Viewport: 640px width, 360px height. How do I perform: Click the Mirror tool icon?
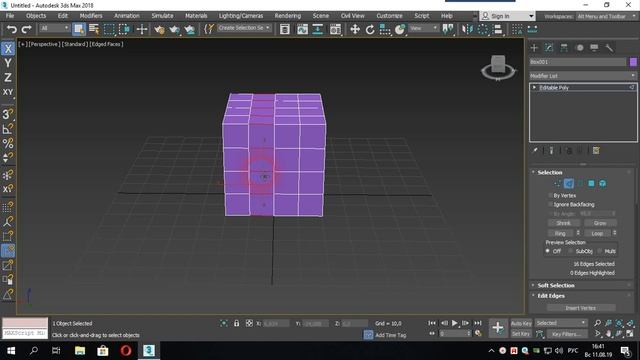pos(467,29)
